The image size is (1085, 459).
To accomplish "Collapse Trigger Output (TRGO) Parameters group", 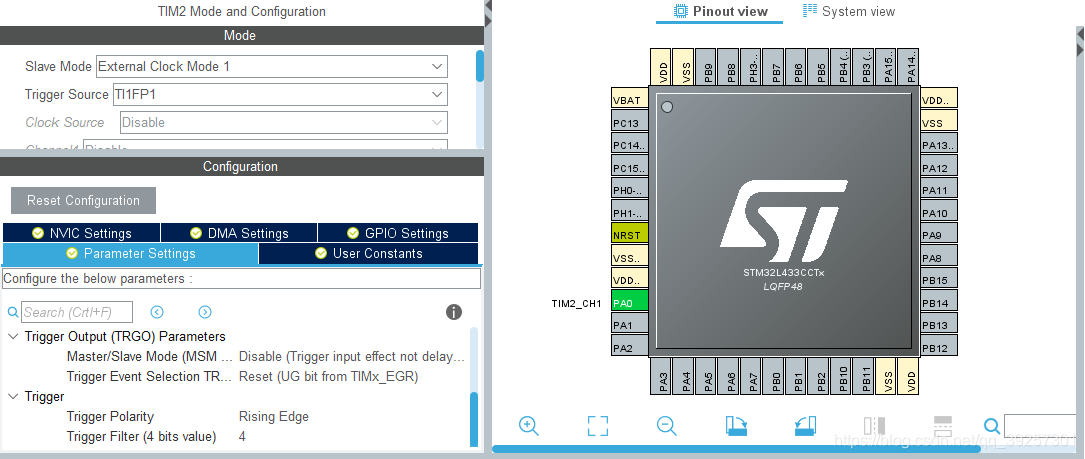I will [x=13, y=336].
